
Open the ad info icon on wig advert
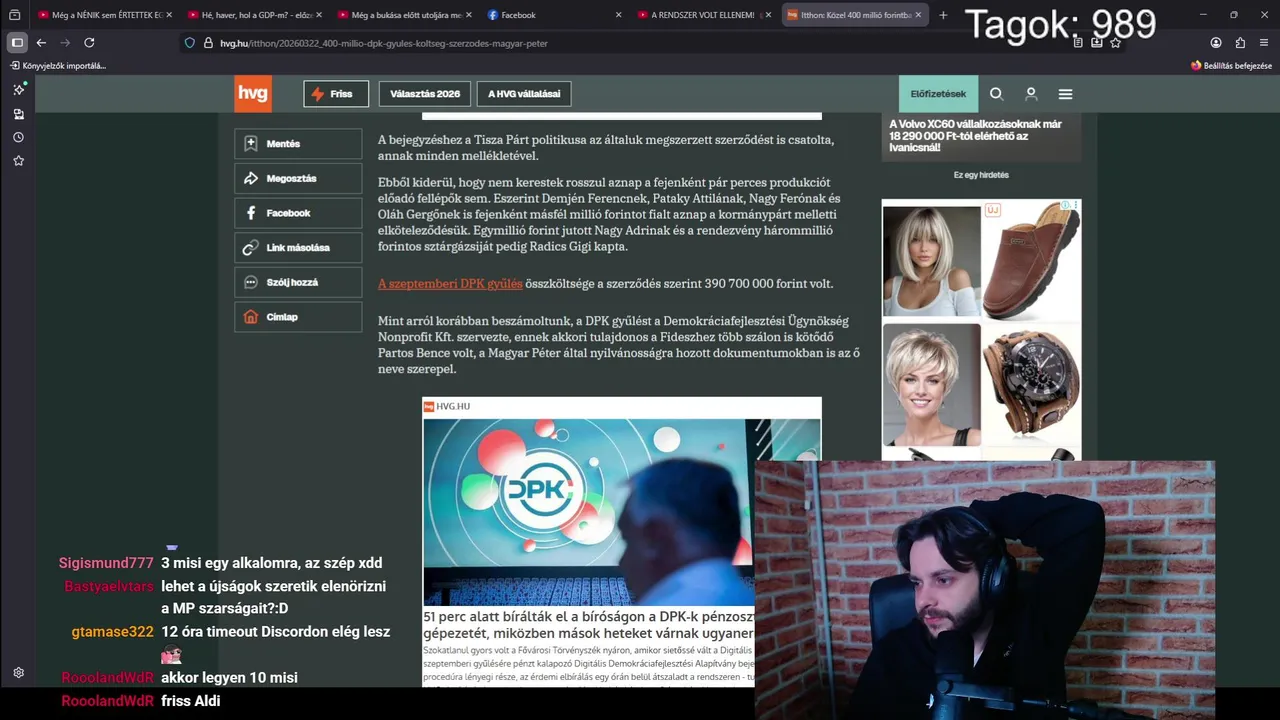(1066, 205)
